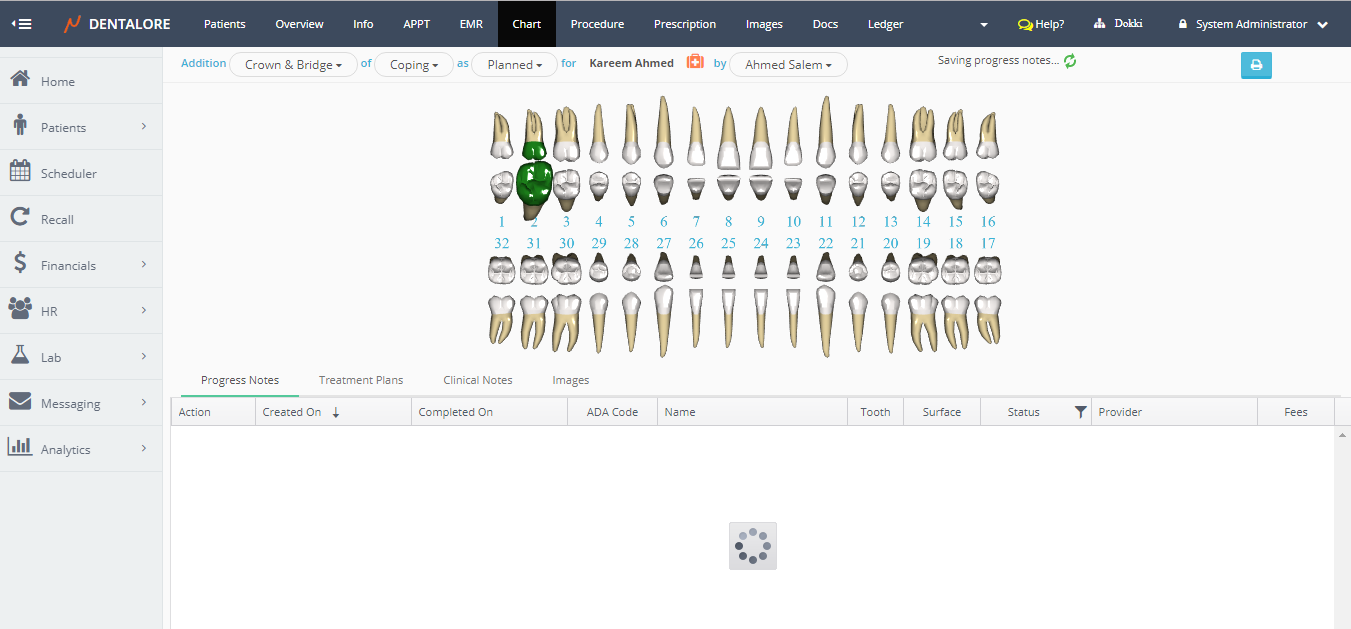This screenshot has height=629, width=1351.
Task: Expand System Administrator user menu
Action: click(1254, 24)
